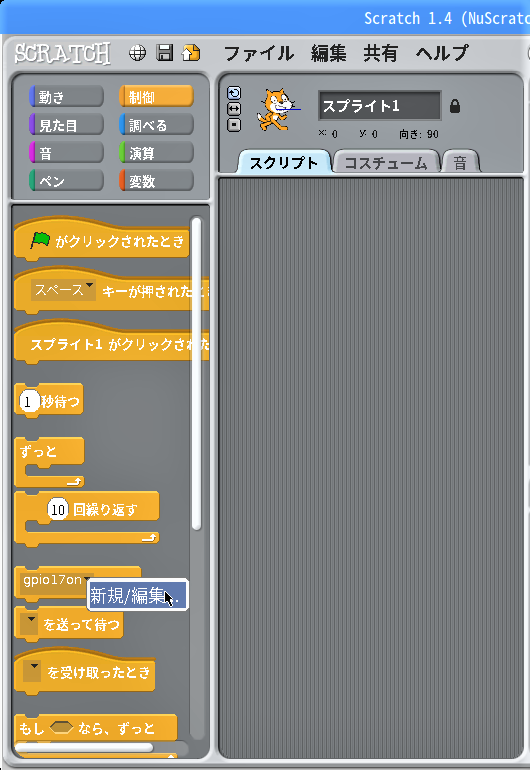Click the スプライト1 name field
The image size is (530, 770).
point(380,106)
